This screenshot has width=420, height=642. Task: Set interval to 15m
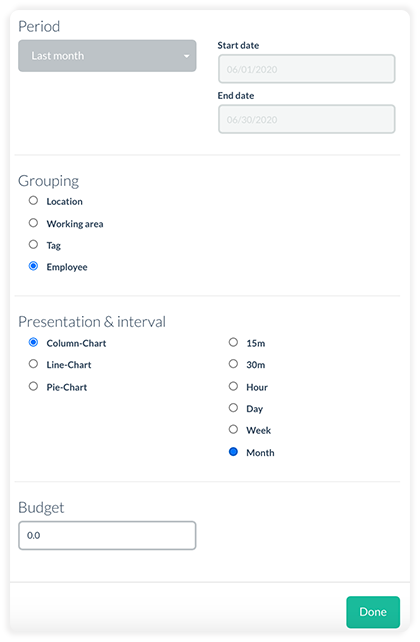pos(233,342)
